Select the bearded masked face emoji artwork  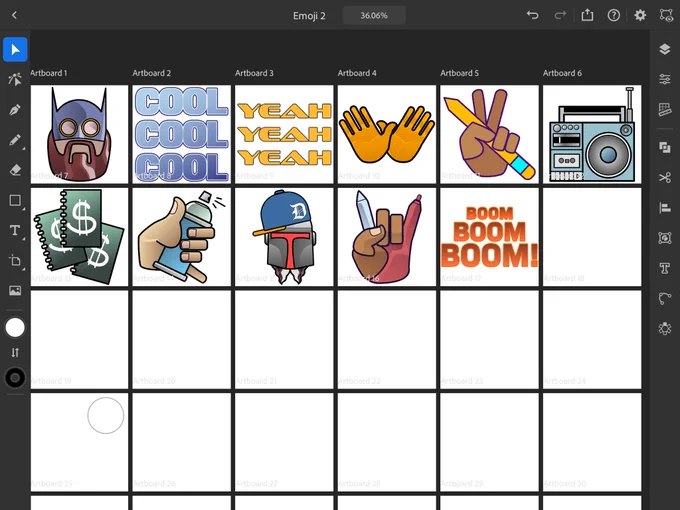click(x=79, y=134)
